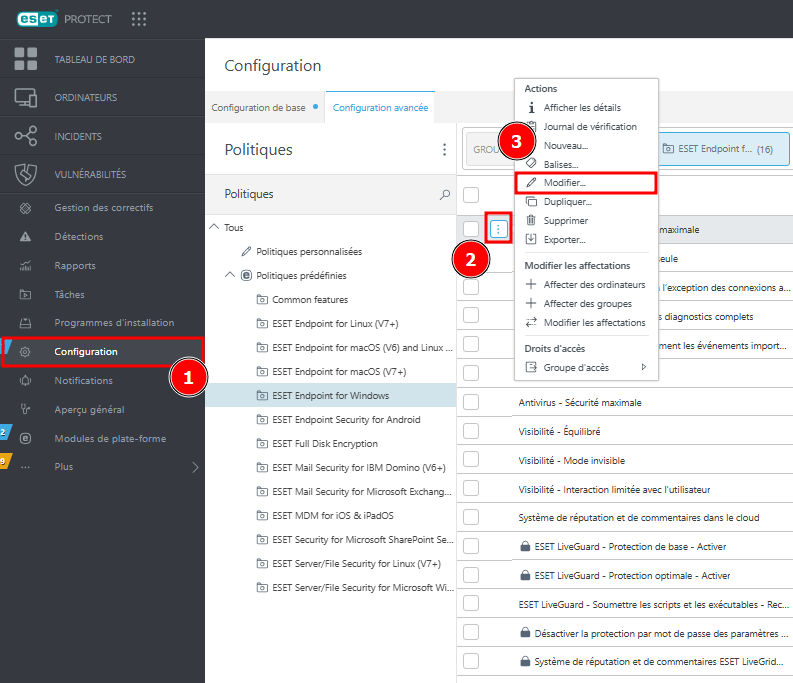Image resolution: width=793 pixels, height=683 pixels.
Task: Collapse Politiques prédéfinies node
Action: tap(230, 275)
